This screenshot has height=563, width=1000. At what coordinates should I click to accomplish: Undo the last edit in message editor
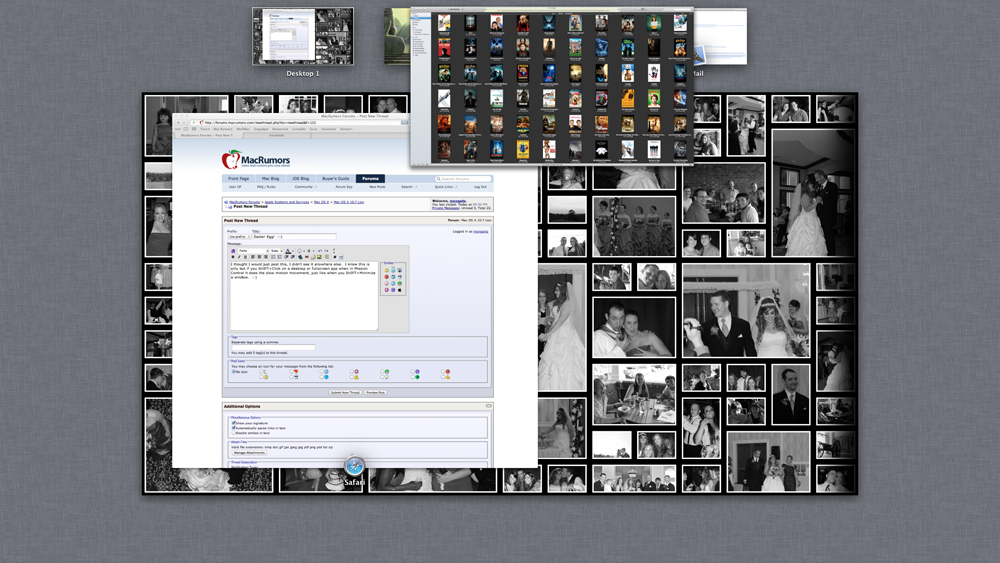320,251
